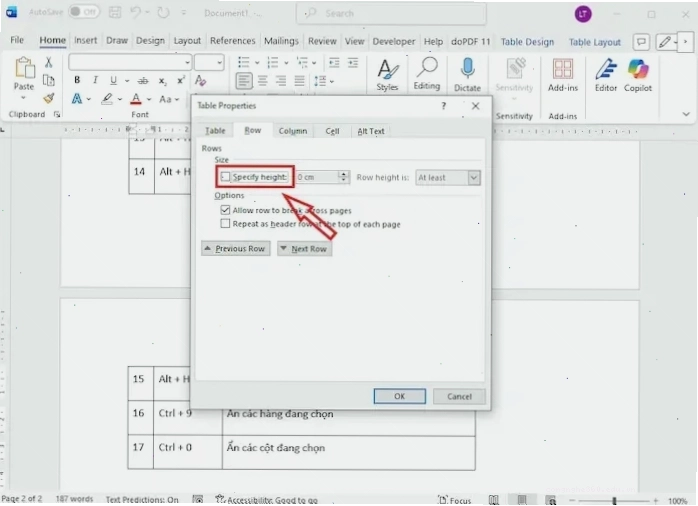Switch to the Column tab
The height and width of the screenshot is (506, 698).
tap(293, 131)
